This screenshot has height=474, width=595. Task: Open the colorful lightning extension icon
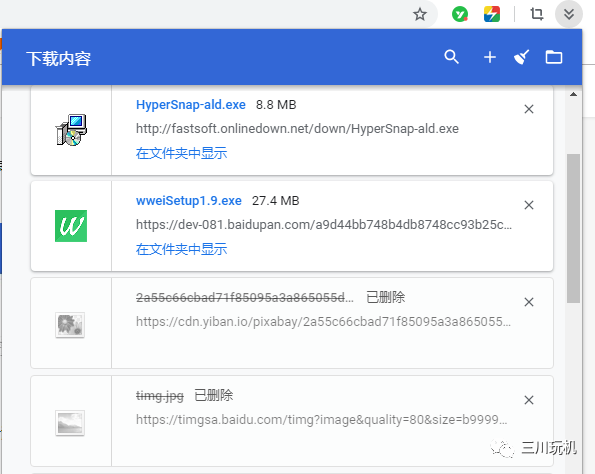coord(492,14)
